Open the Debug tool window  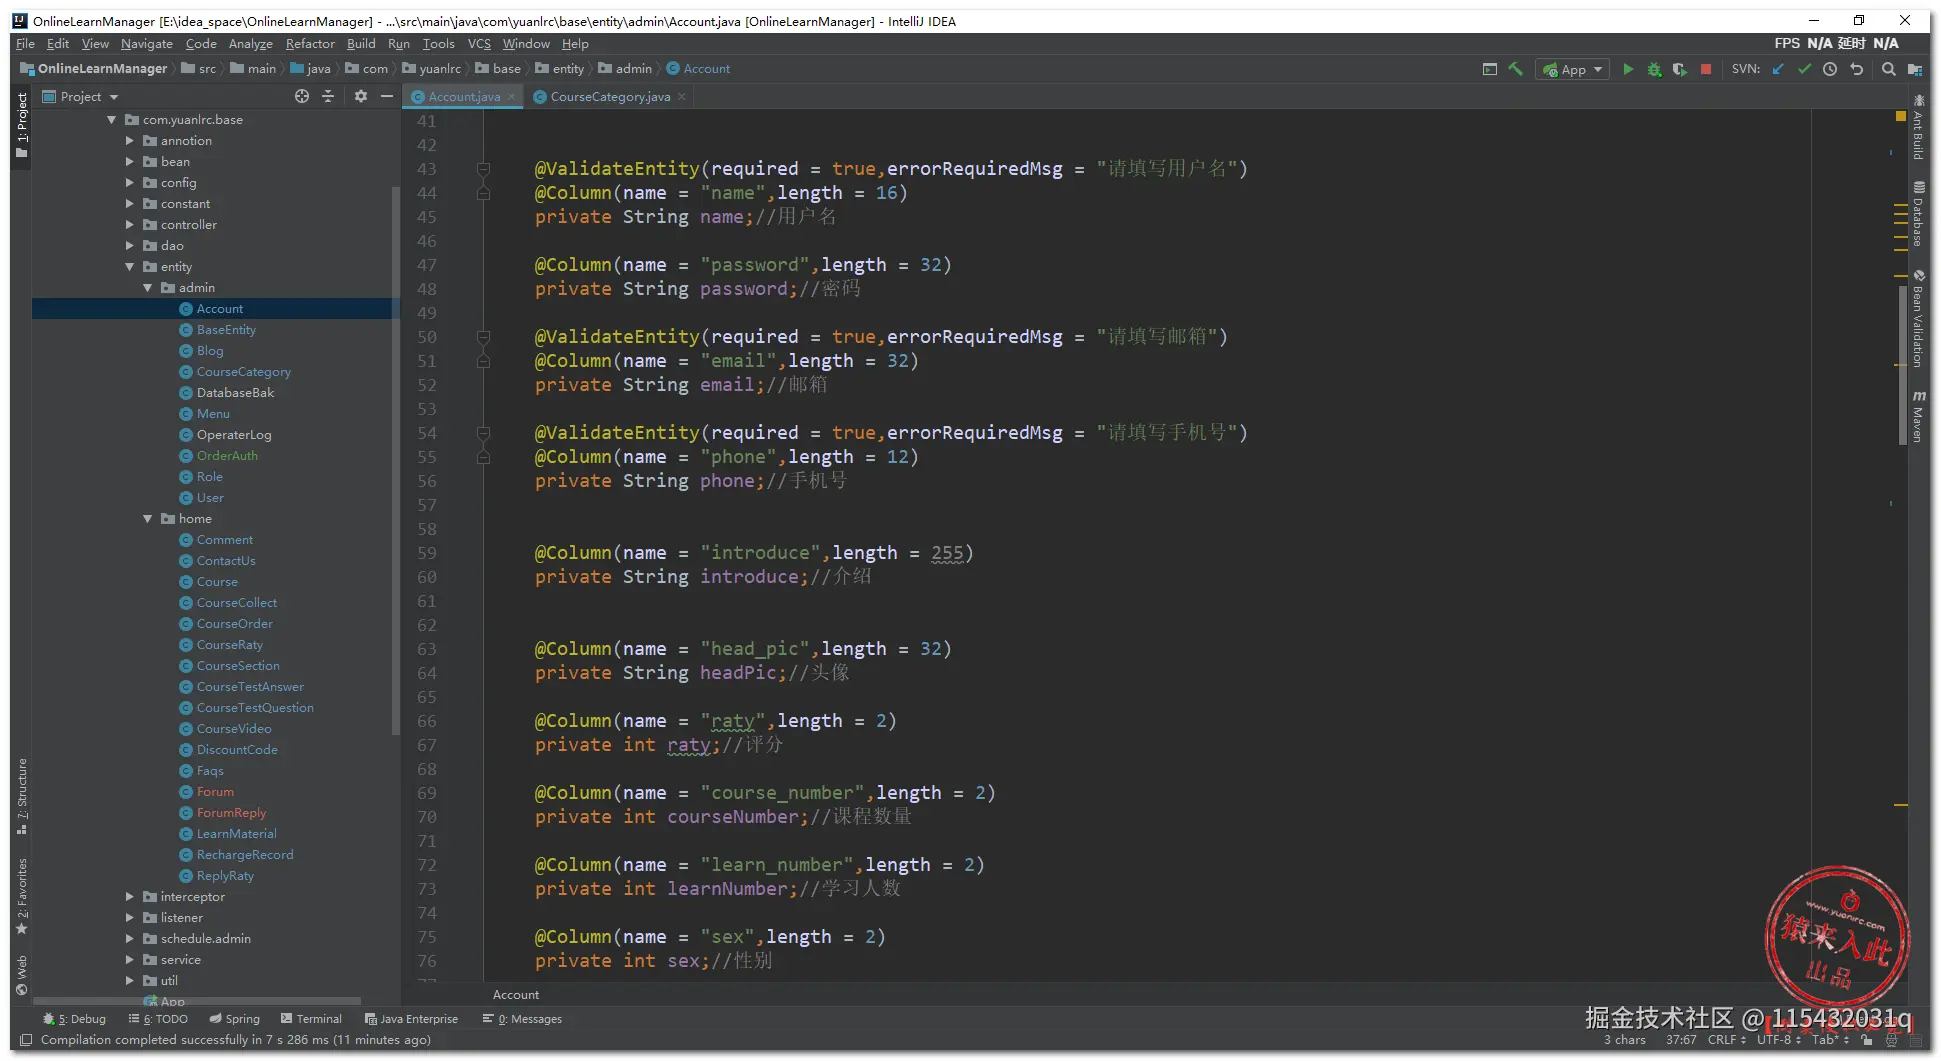(74, 1019)
